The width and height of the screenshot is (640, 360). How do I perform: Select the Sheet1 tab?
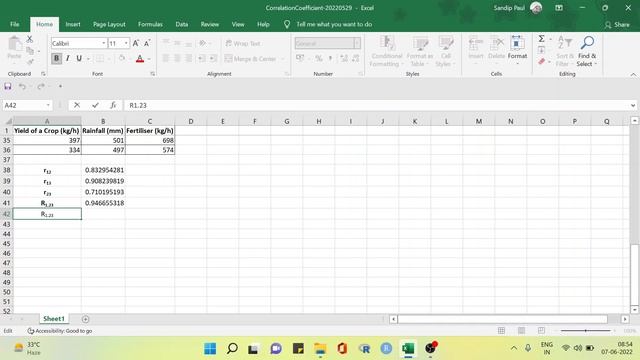(54, 319)
